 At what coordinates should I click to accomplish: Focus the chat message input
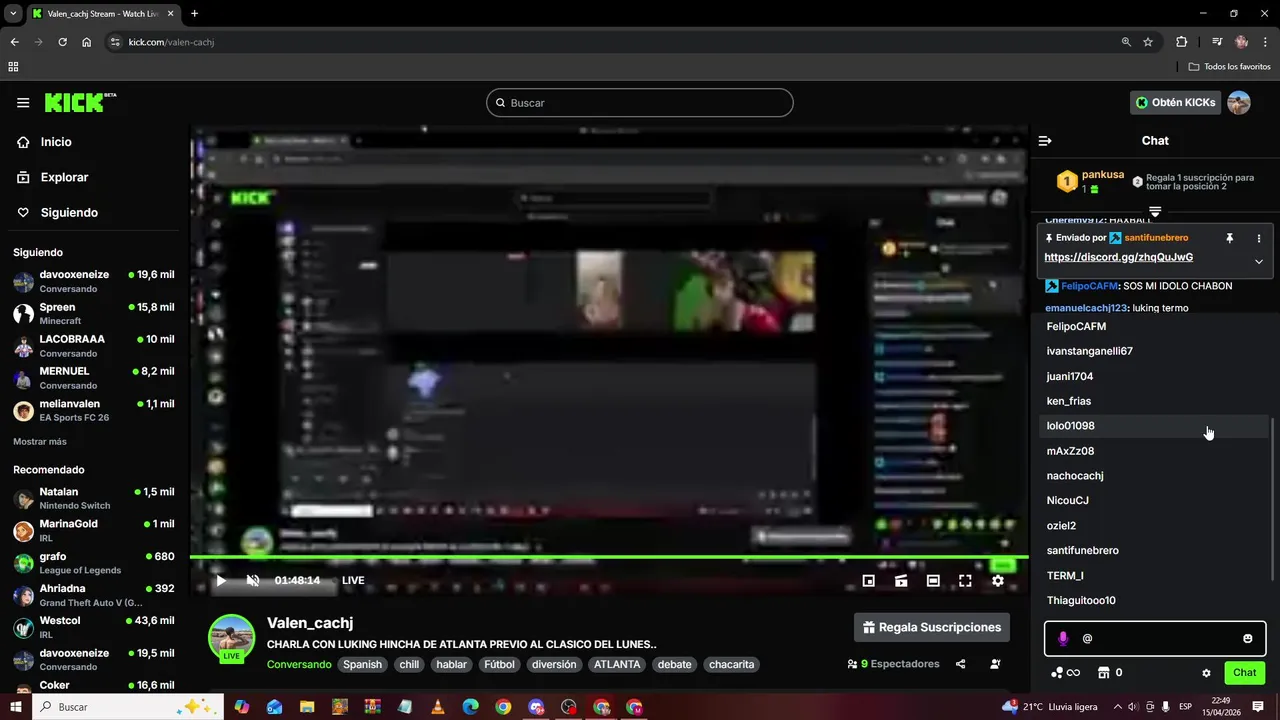pos(1155,638)
